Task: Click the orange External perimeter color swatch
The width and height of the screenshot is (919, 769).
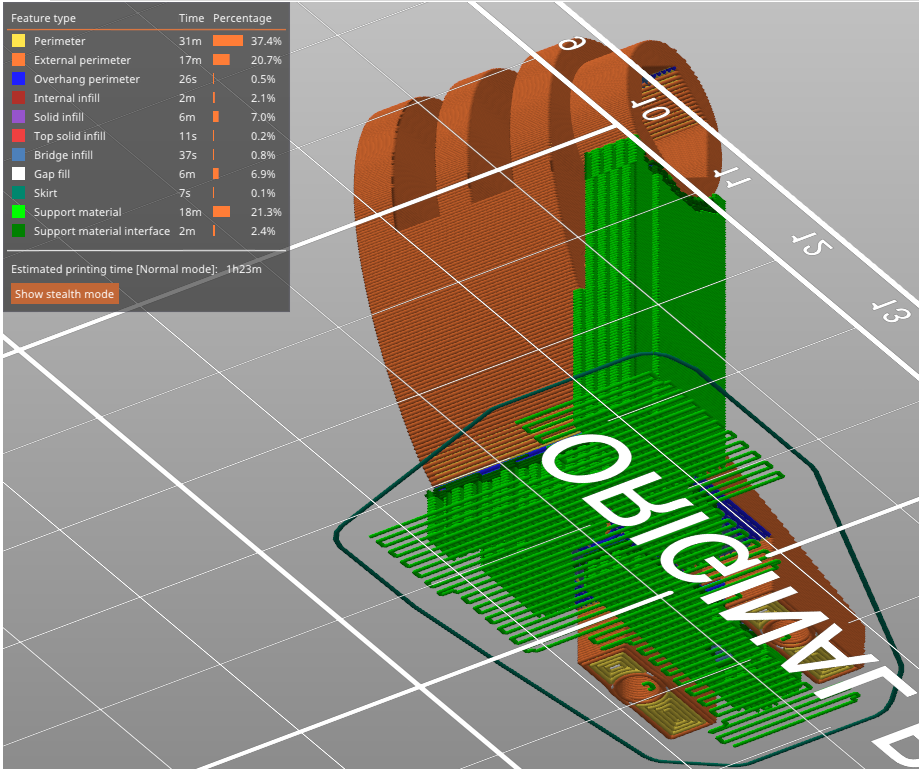Action: tap(18, 60)
